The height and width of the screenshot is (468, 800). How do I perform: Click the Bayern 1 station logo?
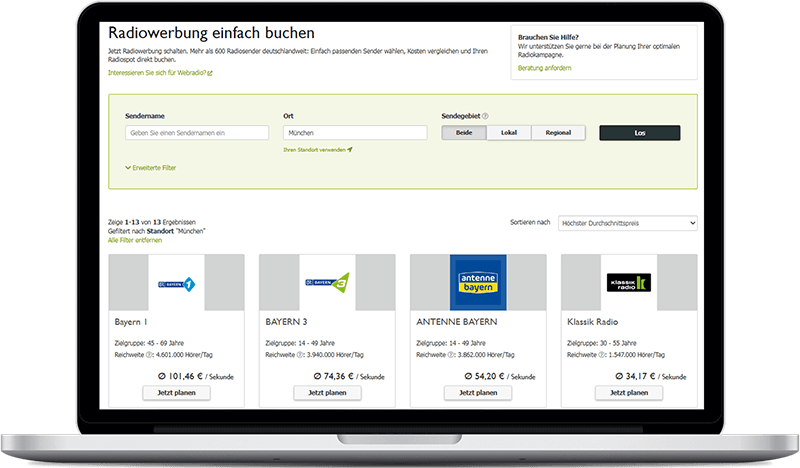(176, 283)
